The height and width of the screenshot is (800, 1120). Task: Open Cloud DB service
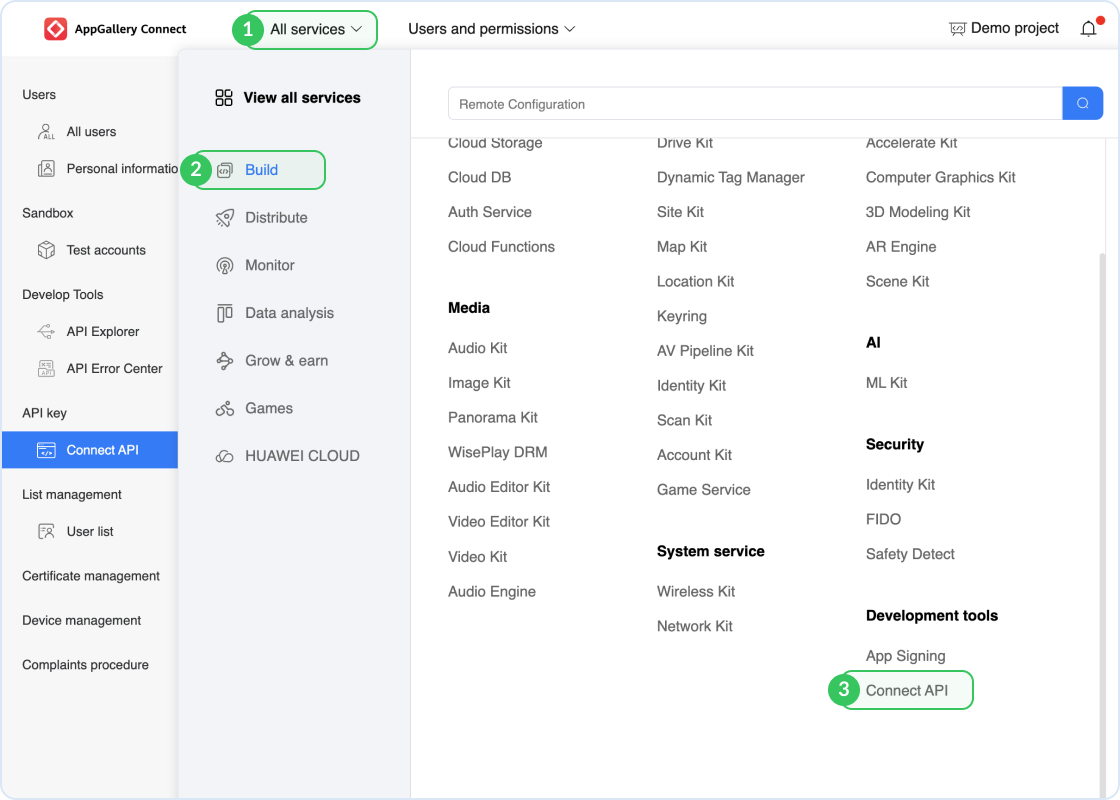coord(479,177)
